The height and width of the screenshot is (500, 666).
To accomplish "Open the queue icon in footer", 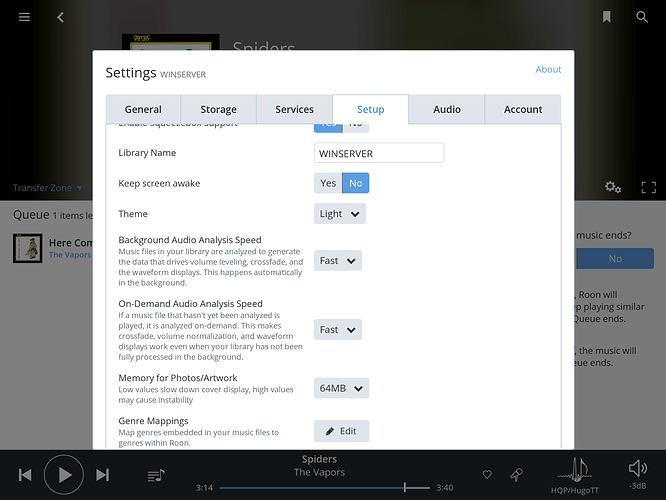I will (156, 475).
